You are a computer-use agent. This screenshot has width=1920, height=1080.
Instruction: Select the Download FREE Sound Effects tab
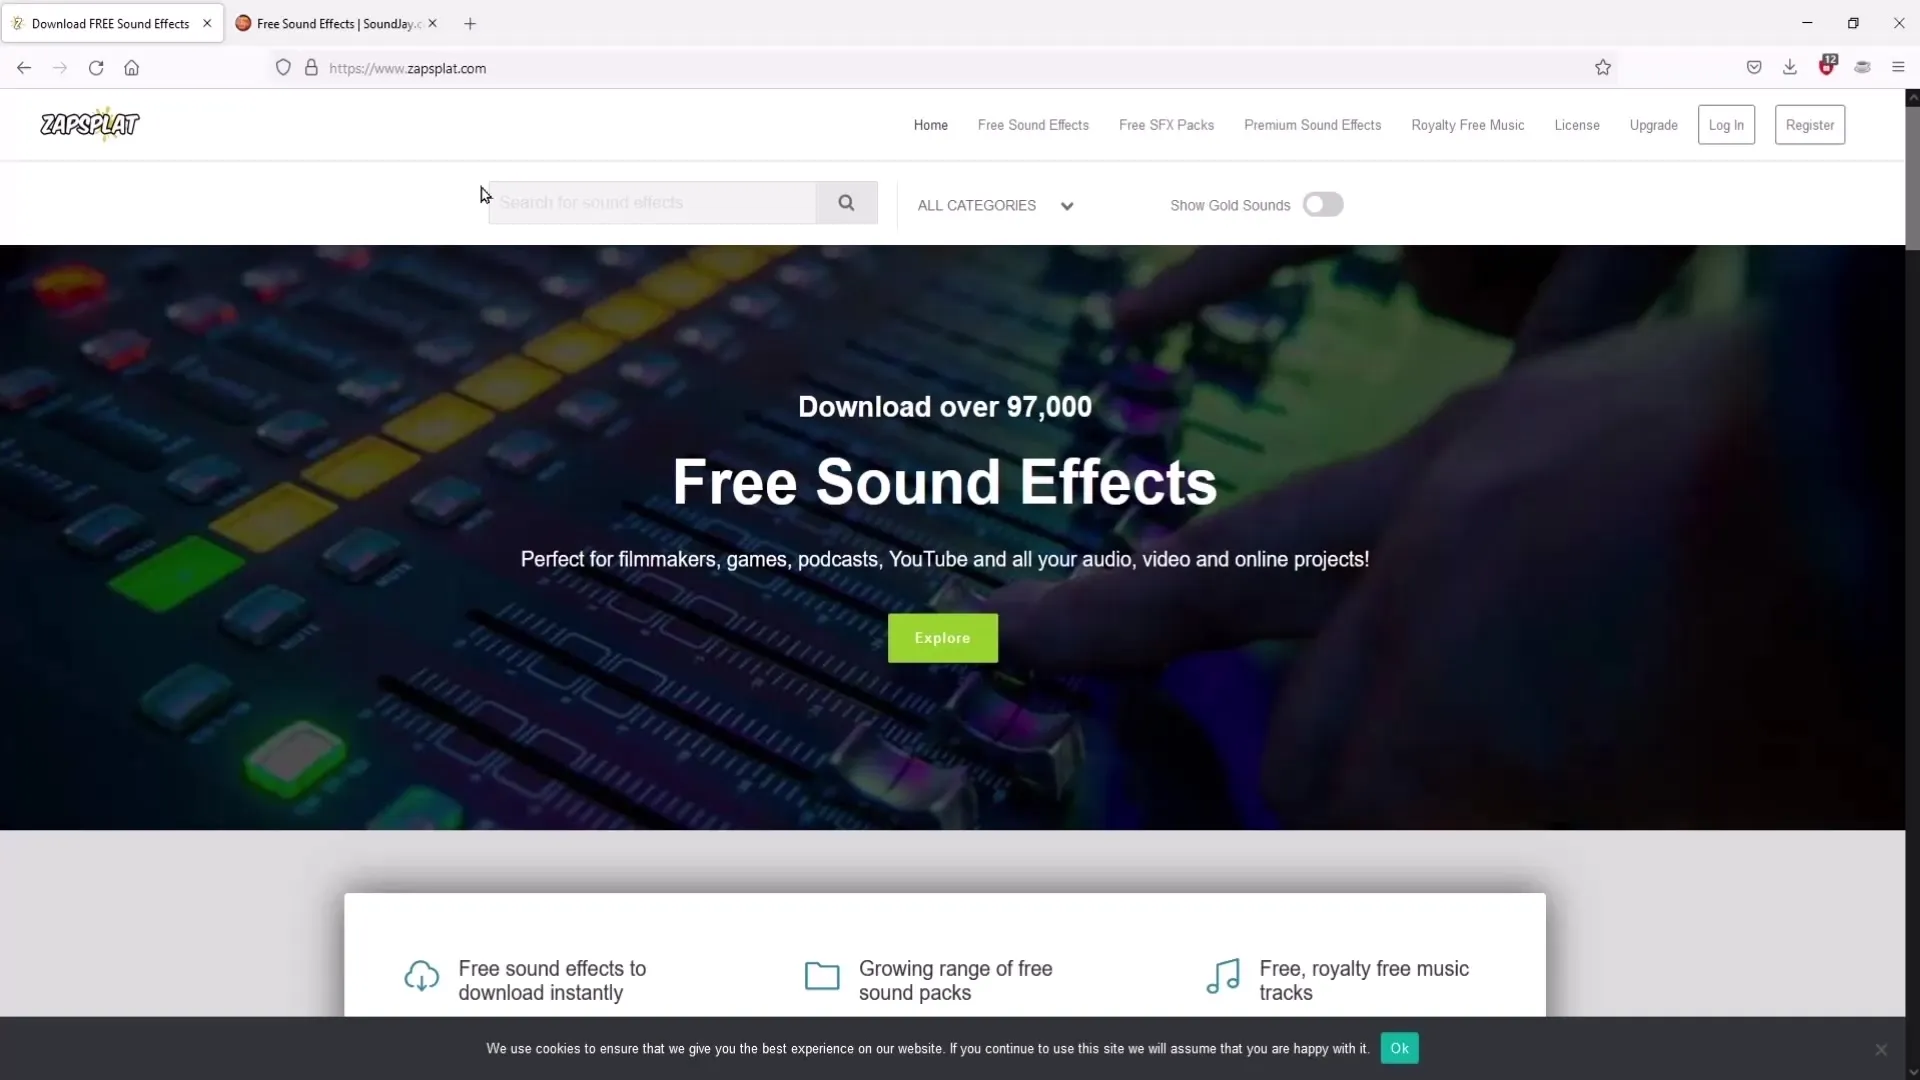tap(112, 23)
